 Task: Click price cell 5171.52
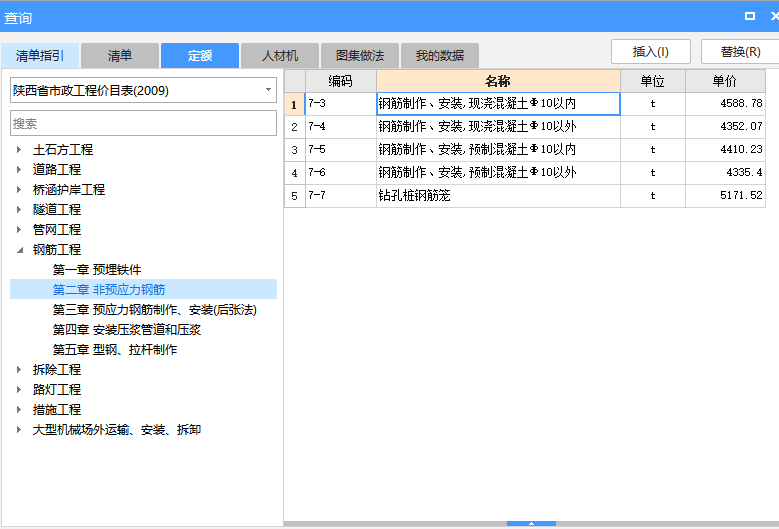point(725,196)
